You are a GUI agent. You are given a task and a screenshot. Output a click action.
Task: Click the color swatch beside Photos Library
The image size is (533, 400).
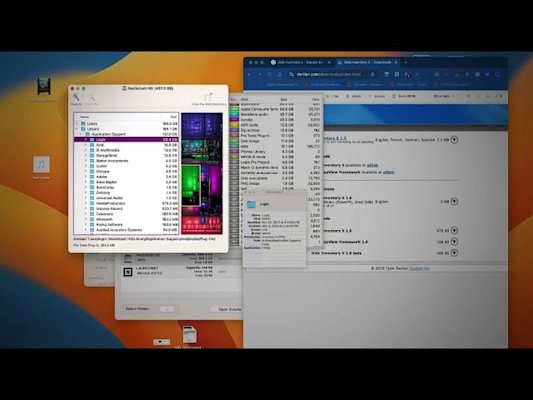[x=235, y=152]
